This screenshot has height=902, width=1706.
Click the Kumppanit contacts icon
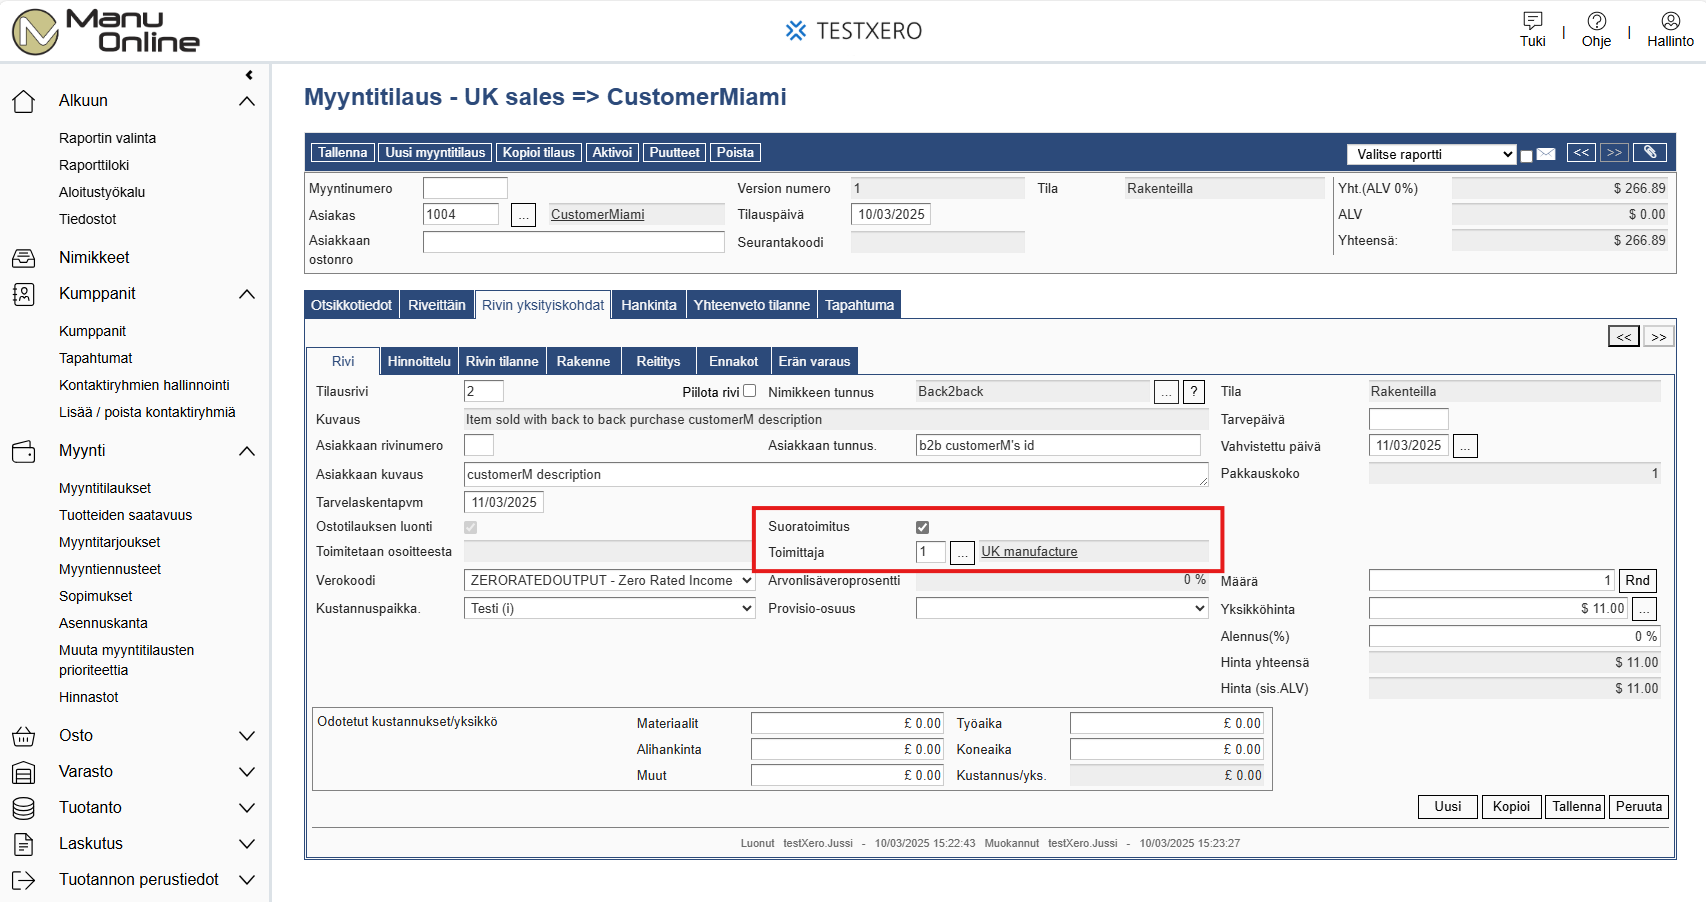pyautogui.click(x=23, y=294)
